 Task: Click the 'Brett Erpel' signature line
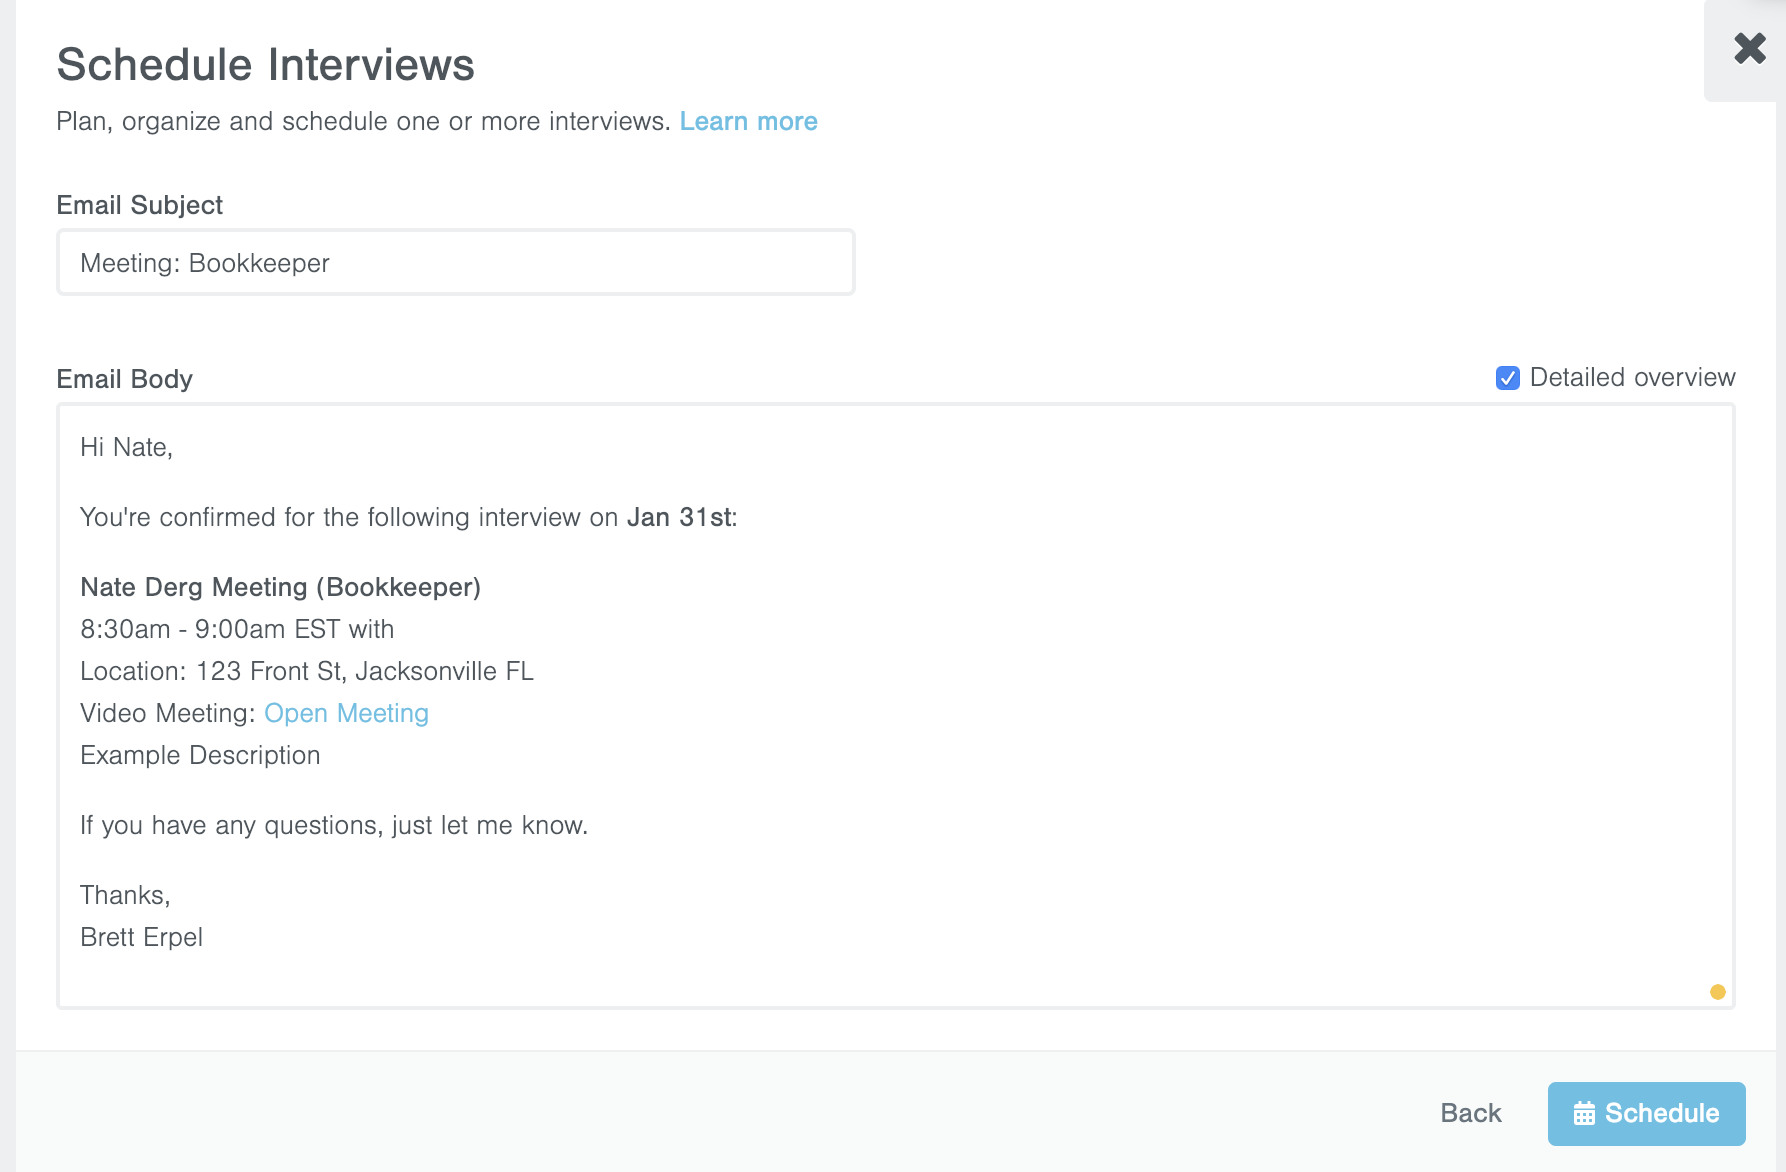[x=141, y=938]
